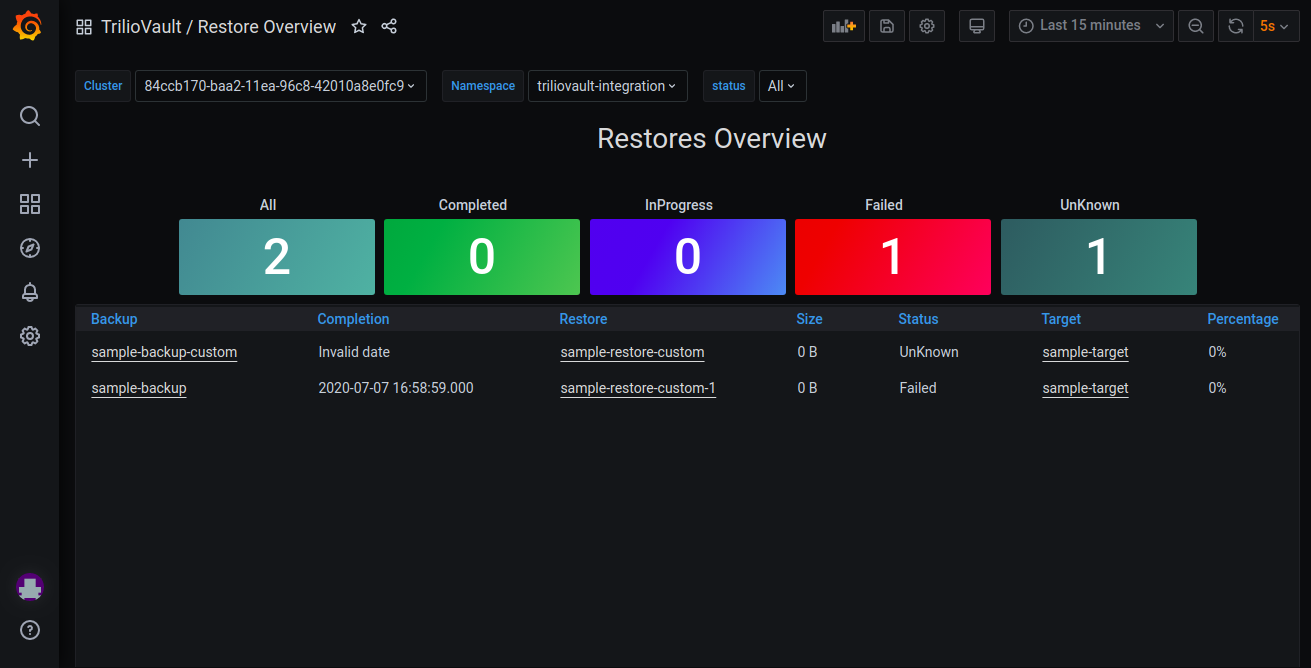The image size is (1311, 668).
Task: Open the sample-restore-custom-1 link
Action: (638, 388)
